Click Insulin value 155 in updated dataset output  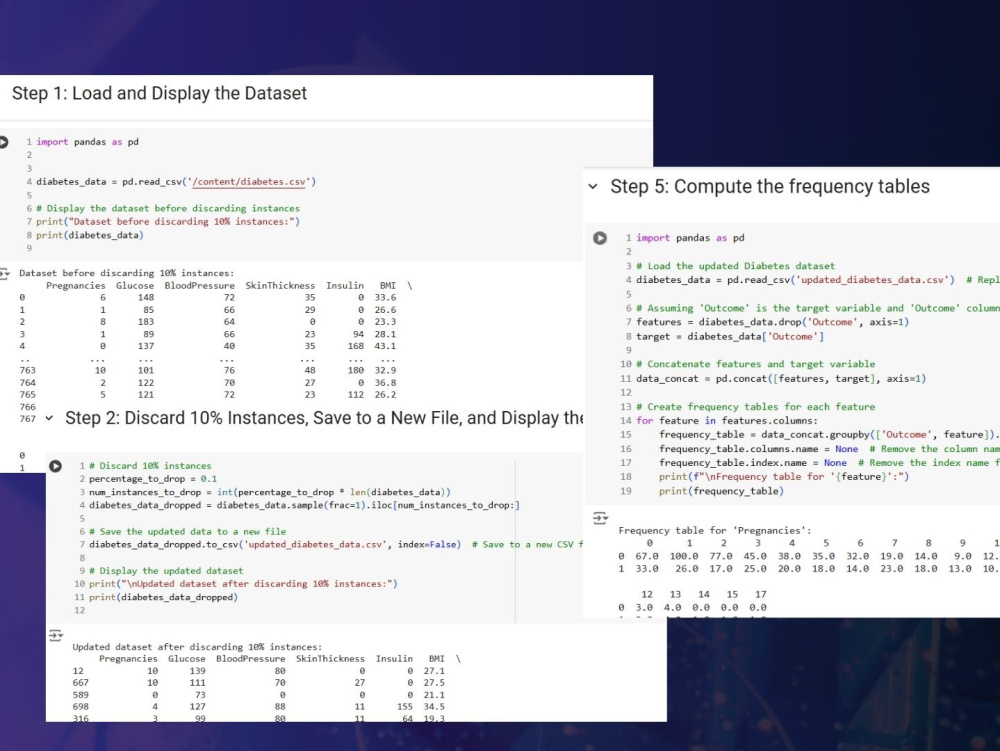coord(405,707)
